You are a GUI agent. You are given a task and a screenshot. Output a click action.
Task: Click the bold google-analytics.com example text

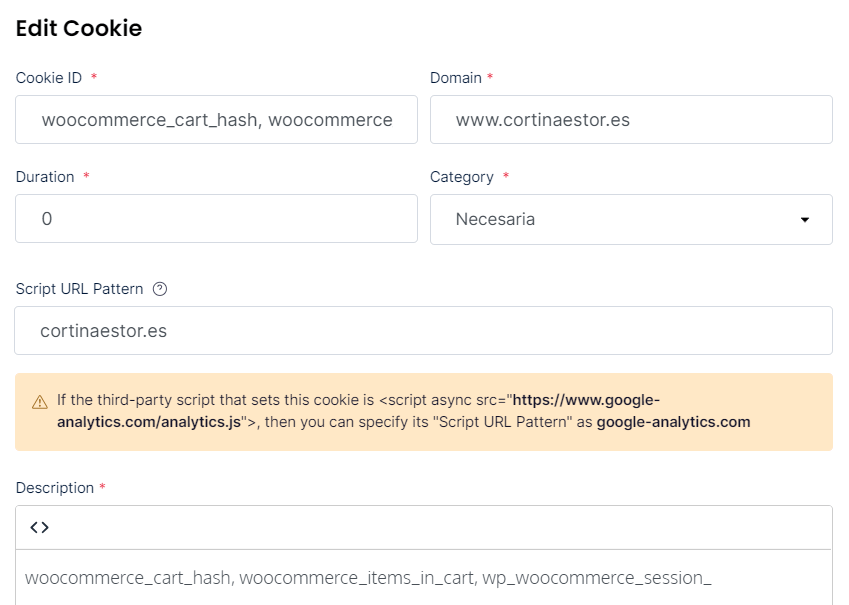click(x=674, y=422)
